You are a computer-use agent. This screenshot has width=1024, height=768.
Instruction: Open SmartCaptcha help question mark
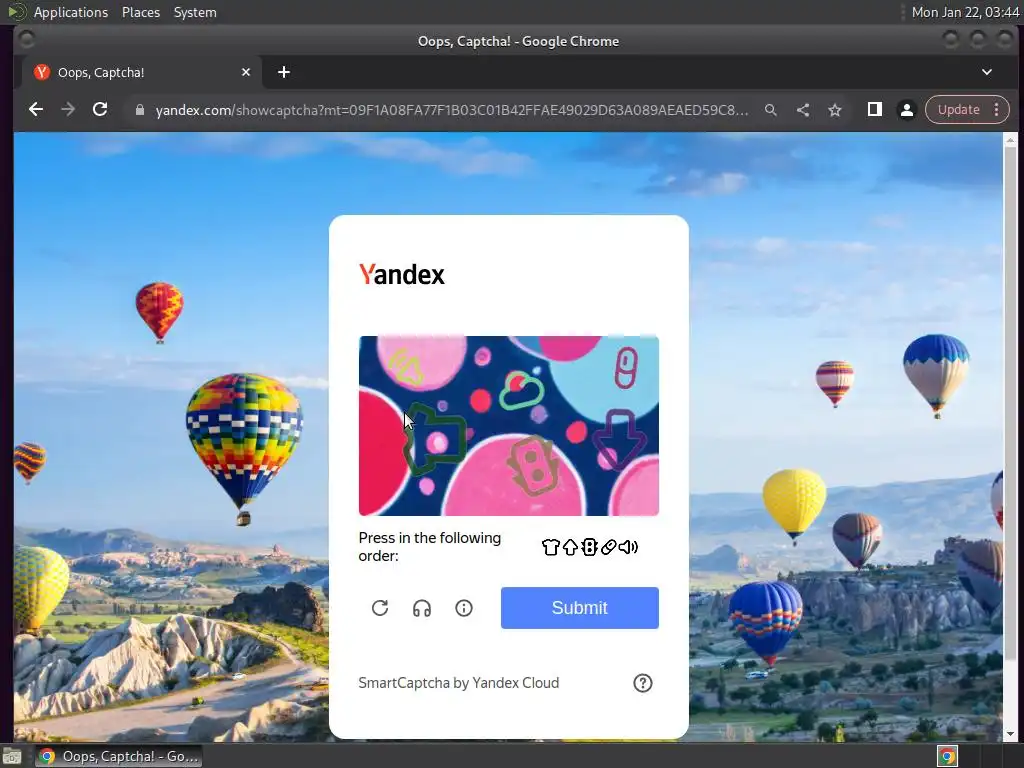(643, 683)
